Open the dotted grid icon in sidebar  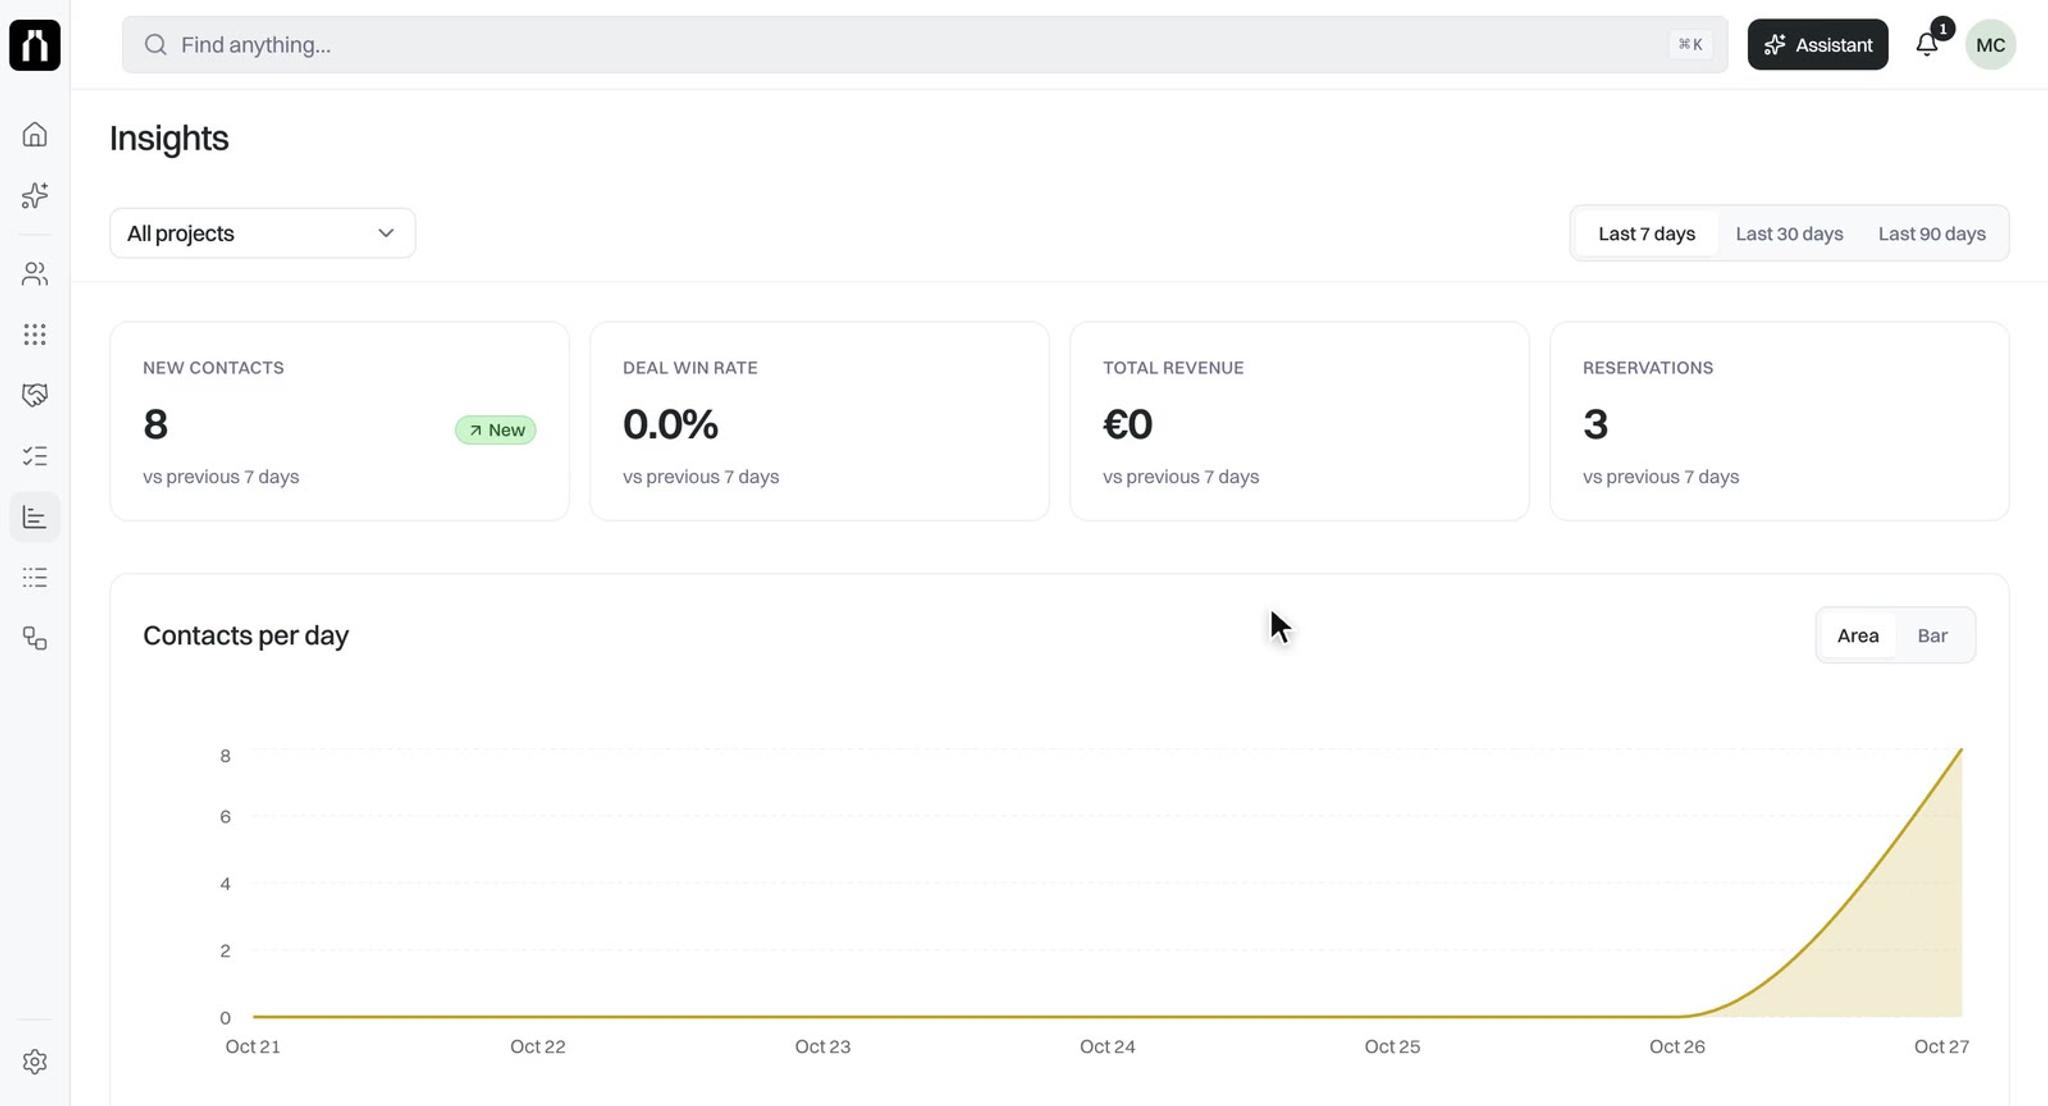coord(35,334)
